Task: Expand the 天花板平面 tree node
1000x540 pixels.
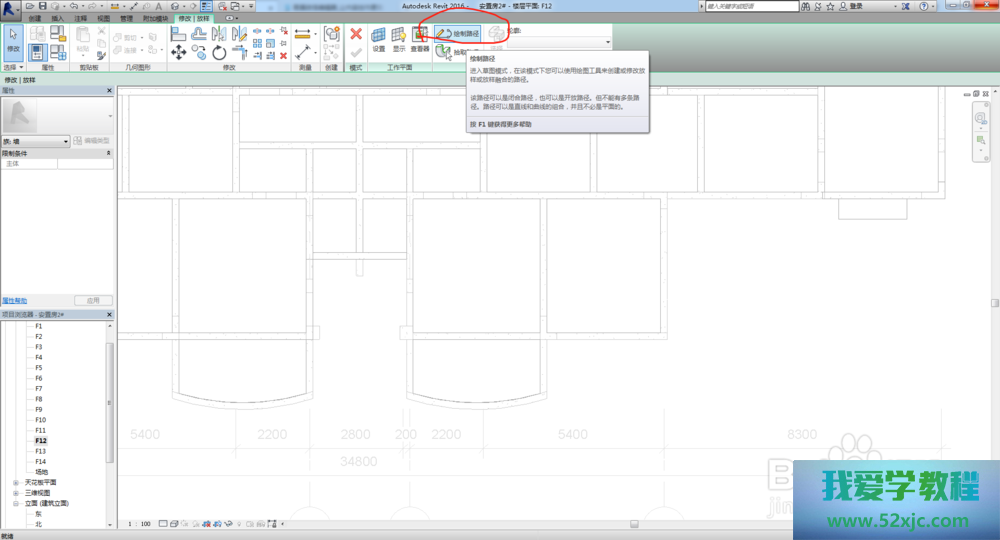Action: pos(15,482)
